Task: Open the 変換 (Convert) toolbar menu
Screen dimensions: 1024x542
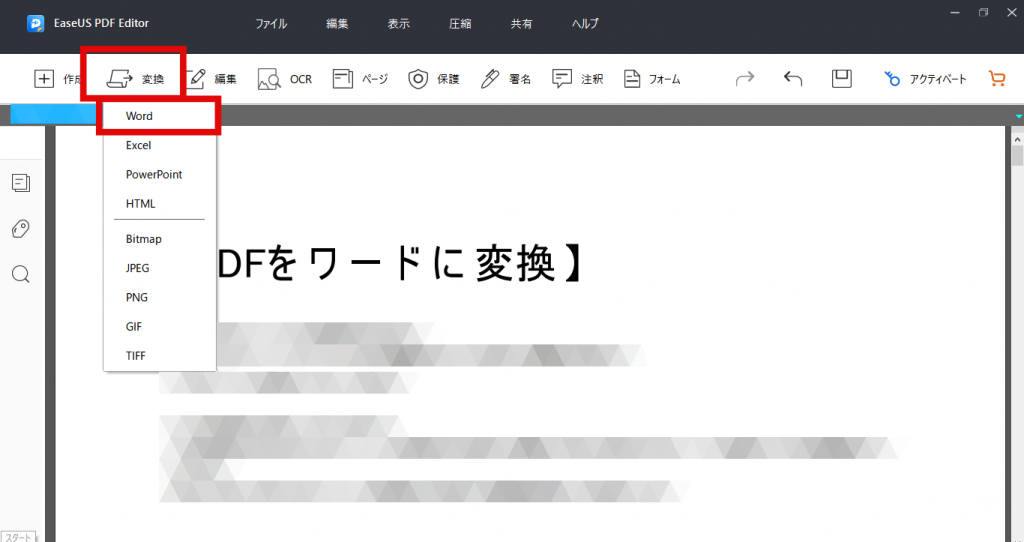Action: coord(135,79)
